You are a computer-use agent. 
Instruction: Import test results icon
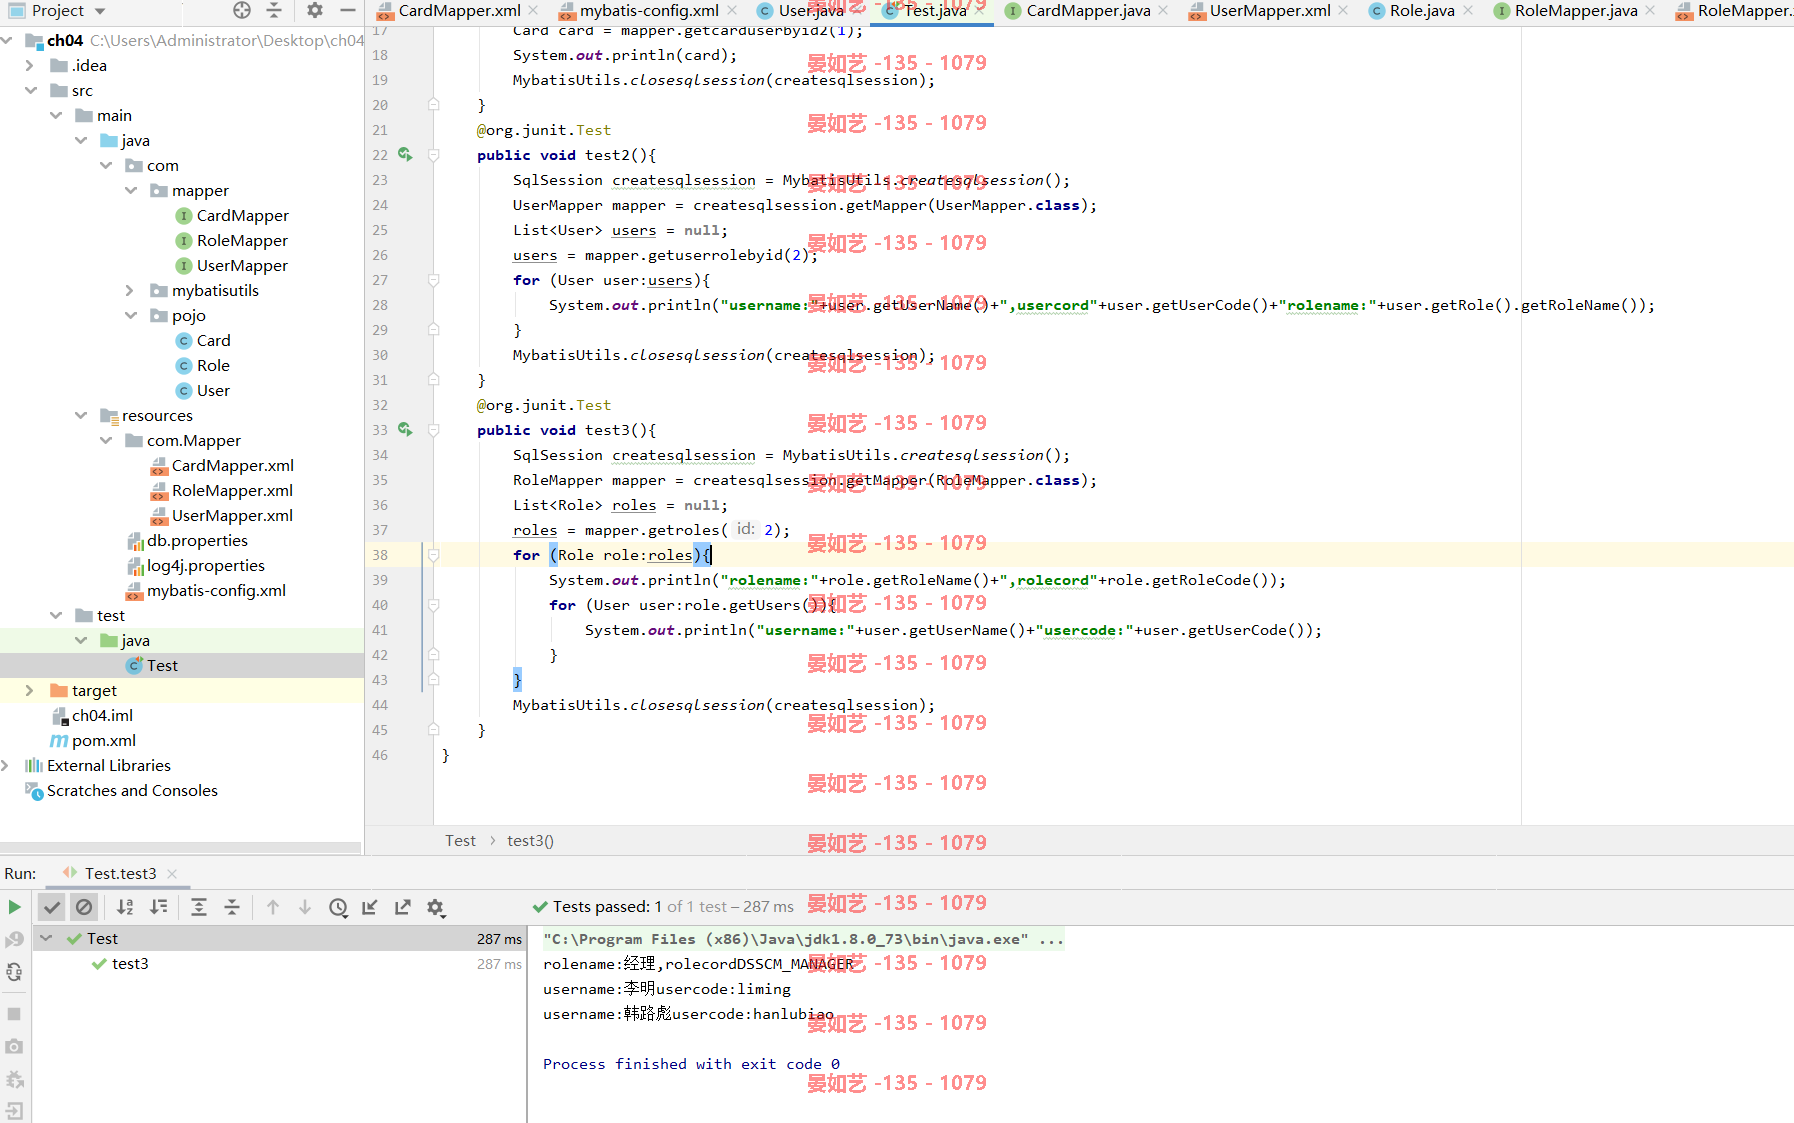click(x=370, y=907)
